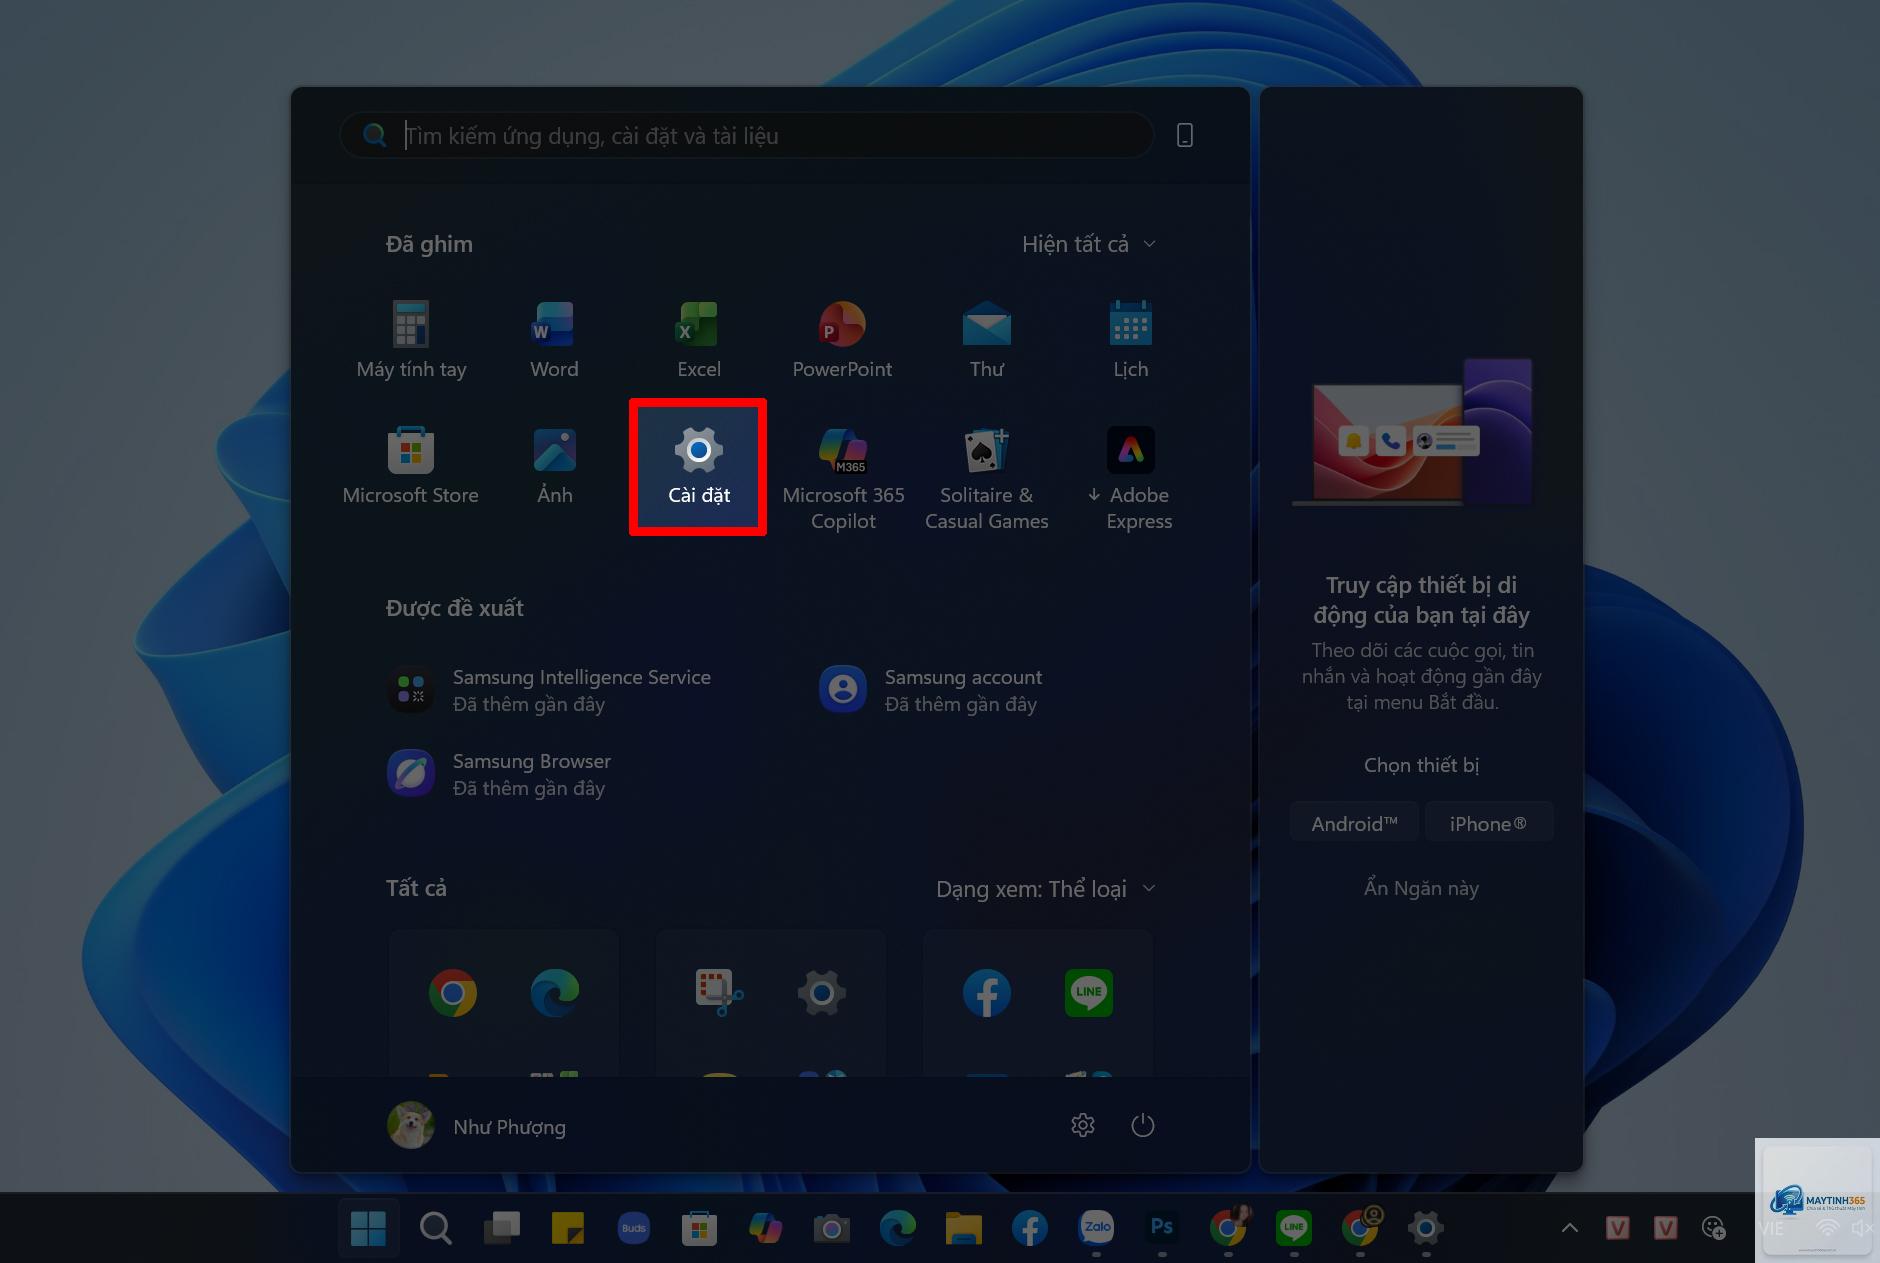Open the Ảnh photos app
The width and height of the screenshot is (1880, 1263).
(x=554, y=466)
